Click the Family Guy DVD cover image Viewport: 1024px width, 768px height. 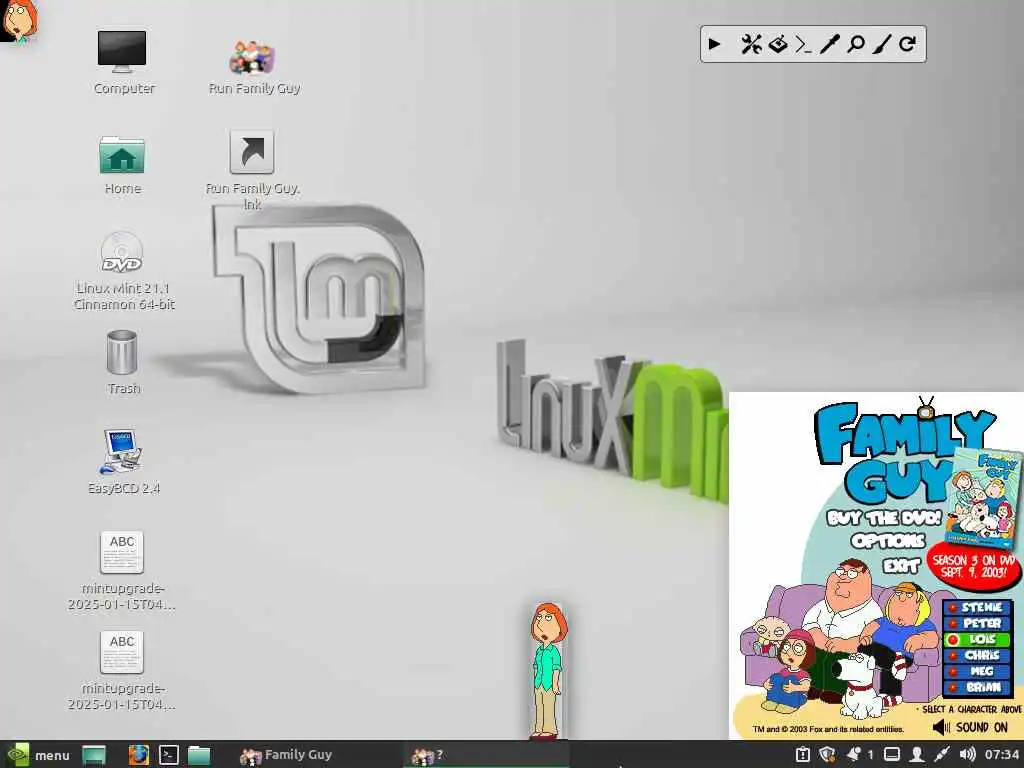point(986,498)
